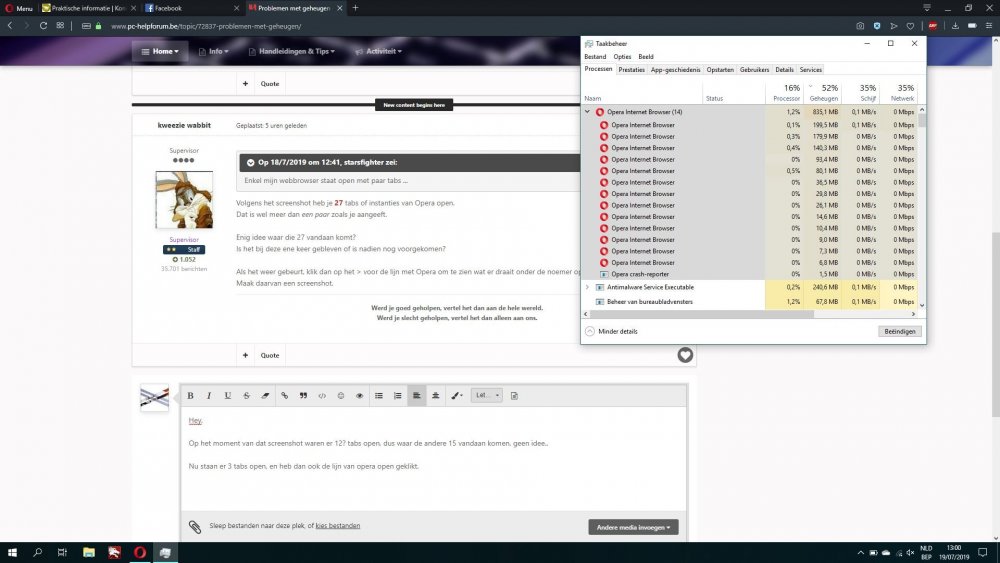Open the Activiteit menu in forum navigation

[379, 51]
